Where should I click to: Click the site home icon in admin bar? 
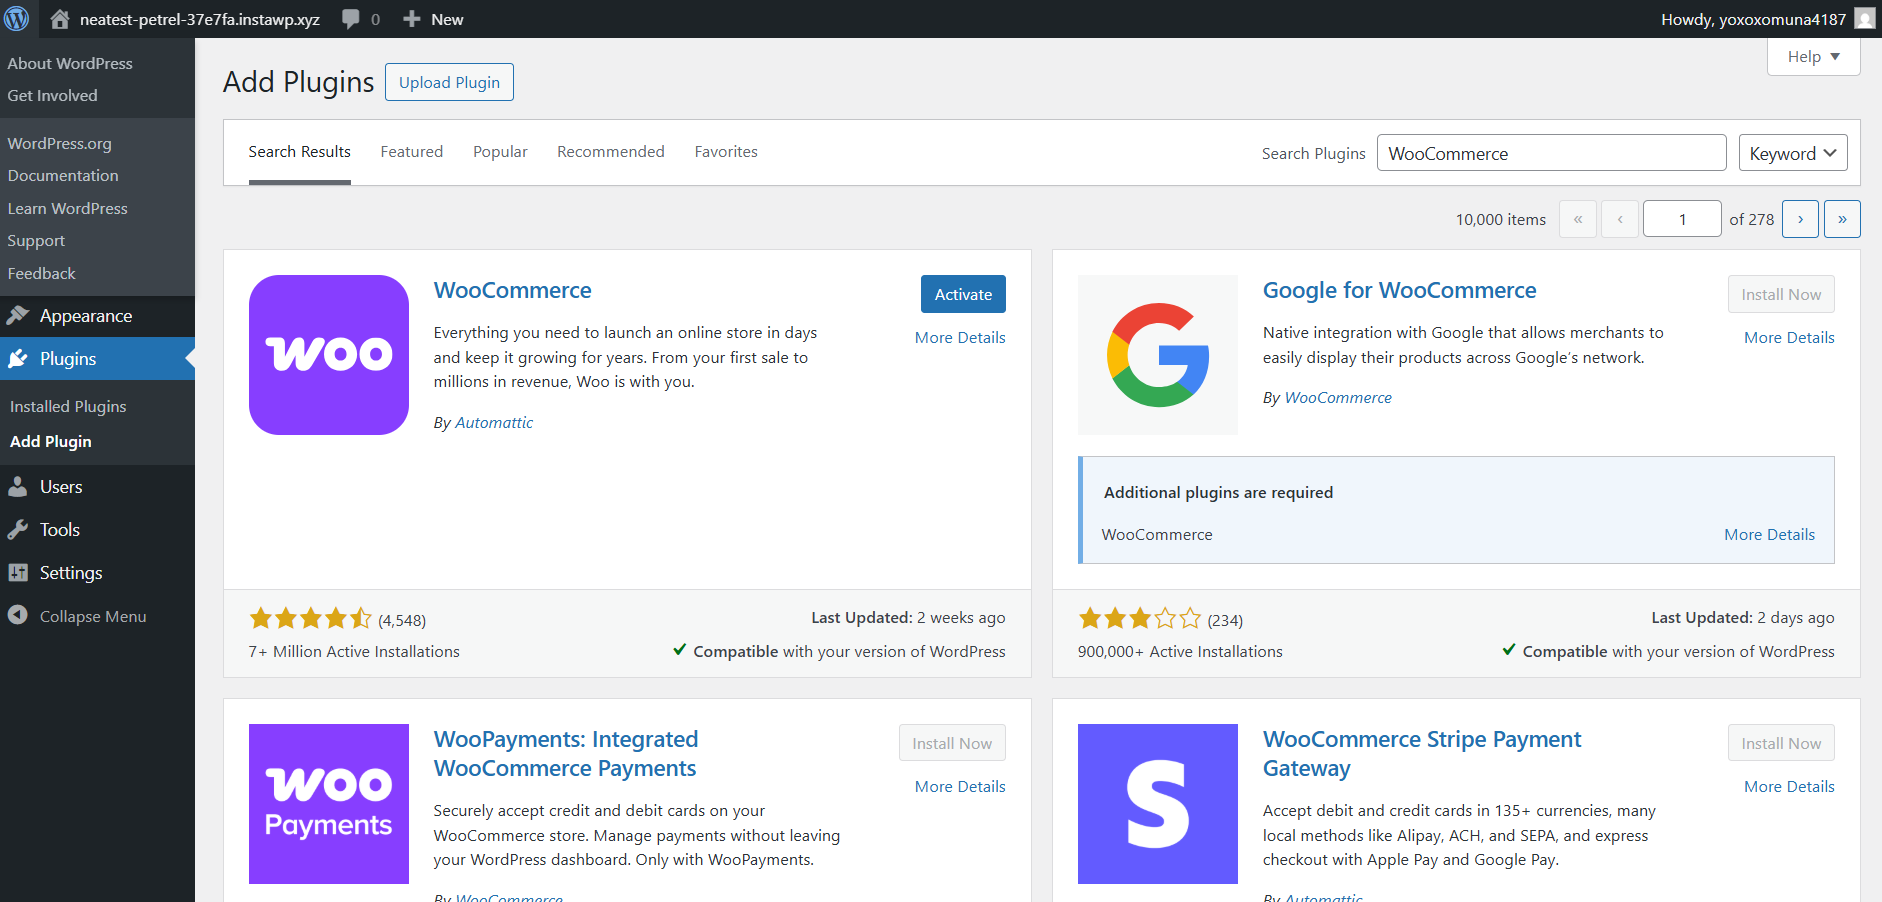coord(60,19)
